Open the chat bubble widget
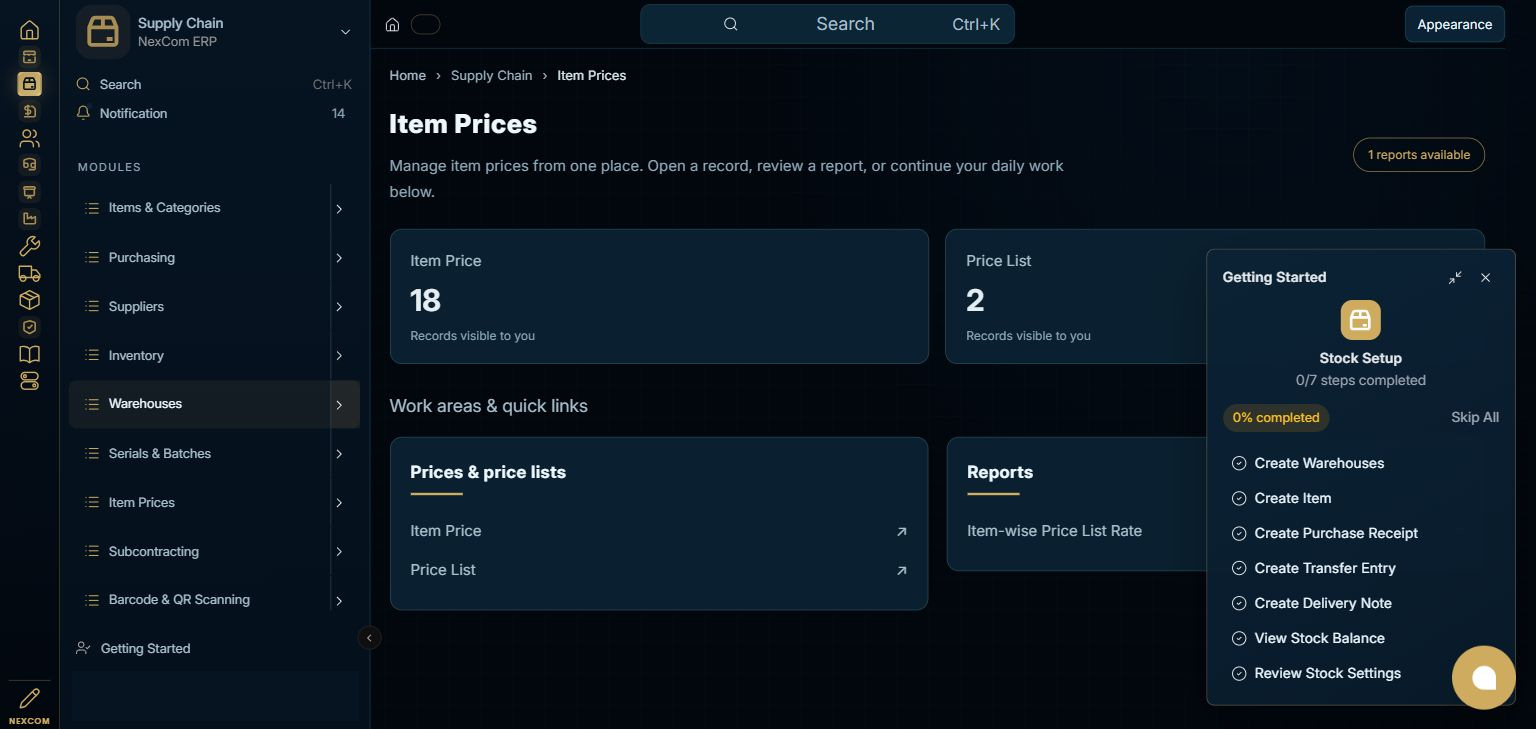 1484,677
